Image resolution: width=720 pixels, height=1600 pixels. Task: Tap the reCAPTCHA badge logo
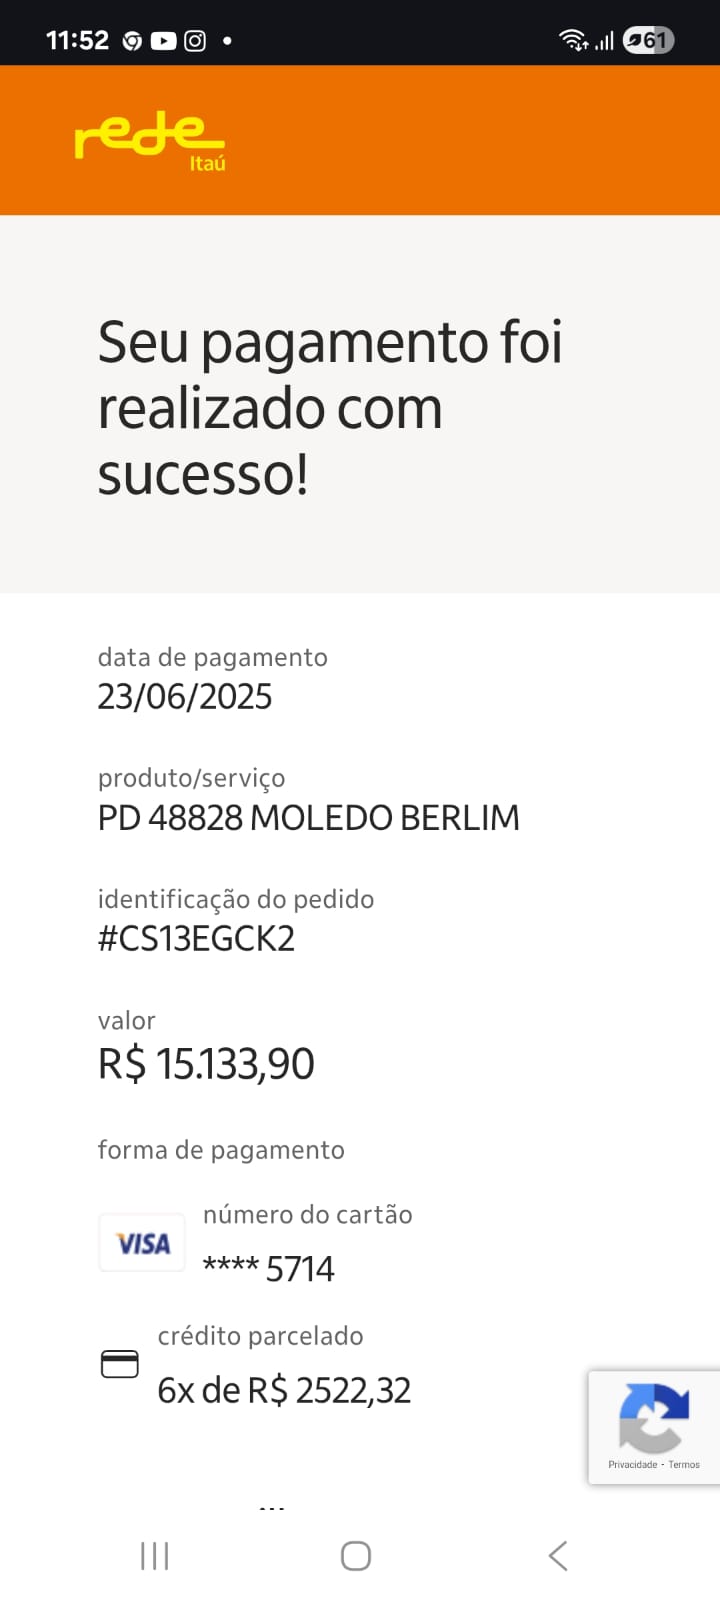(x=654, y=1417)
